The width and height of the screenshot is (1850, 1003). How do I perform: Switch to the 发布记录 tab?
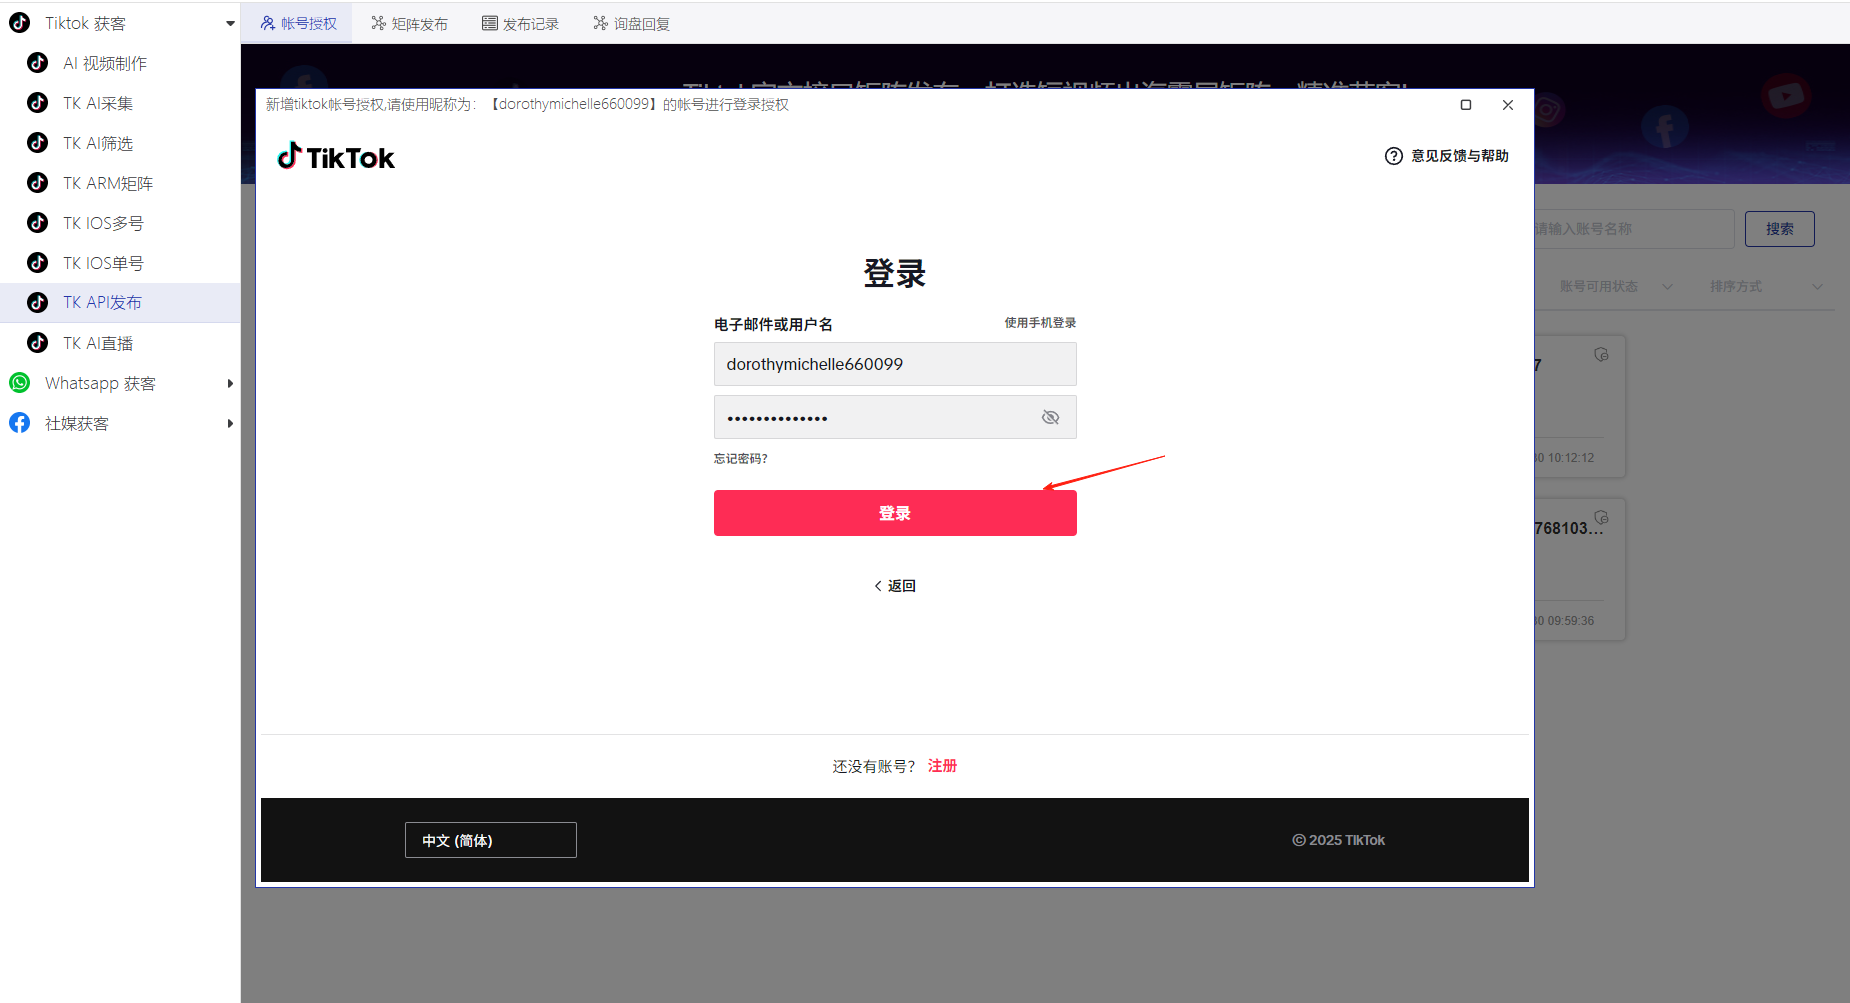520,22
